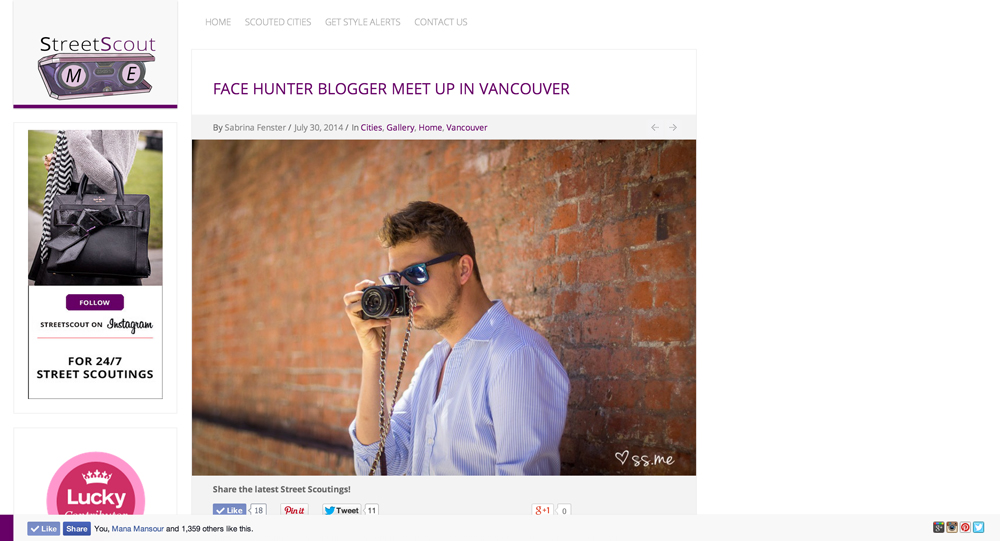Toggle the Like button in bottom bar
The image size is (1000, 541).
coord(43,528)
